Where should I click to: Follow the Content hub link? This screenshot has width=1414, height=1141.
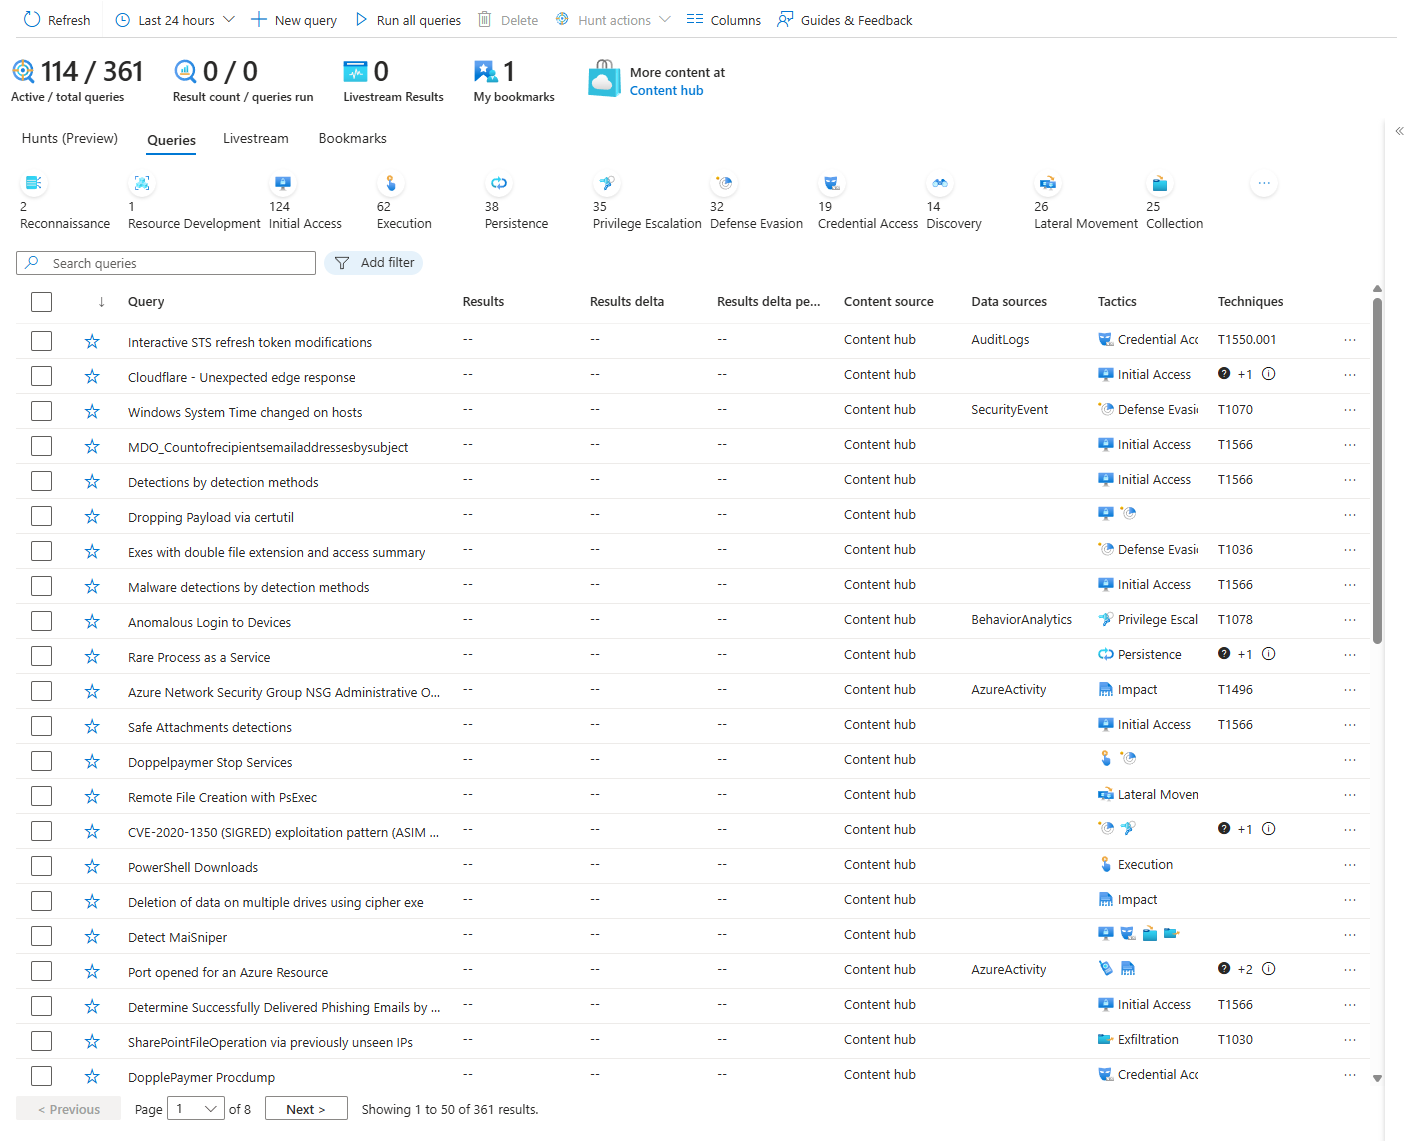(x=666, y=90)
